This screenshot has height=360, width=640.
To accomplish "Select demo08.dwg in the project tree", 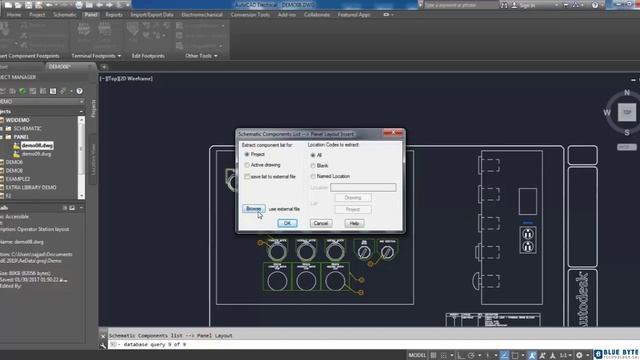I will click(37, 145).
